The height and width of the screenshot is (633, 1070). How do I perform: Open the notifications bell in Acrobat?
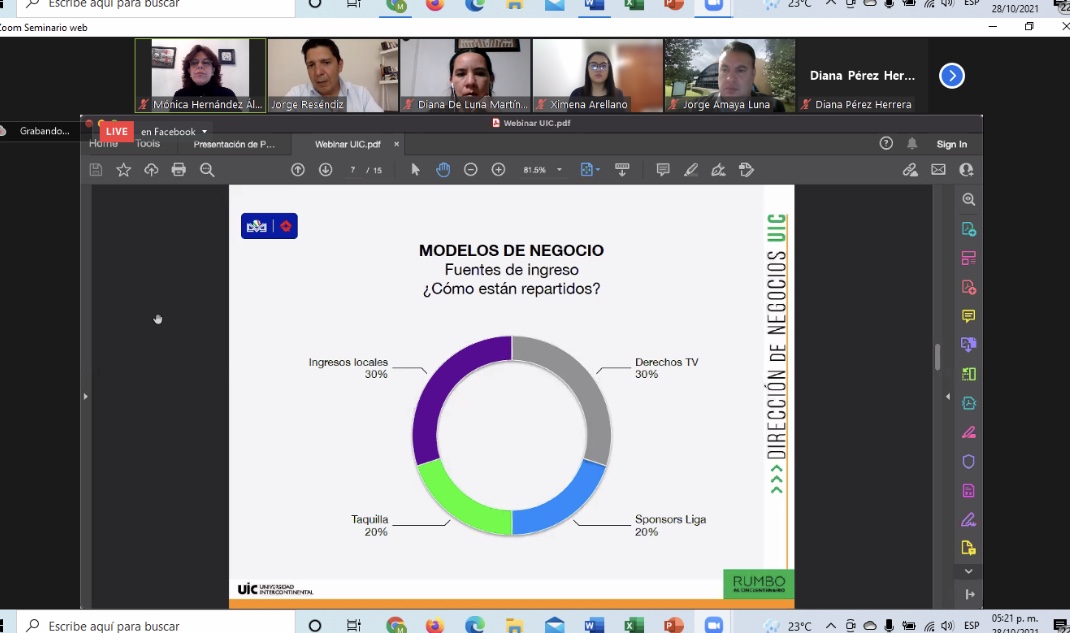pos(912,143)
